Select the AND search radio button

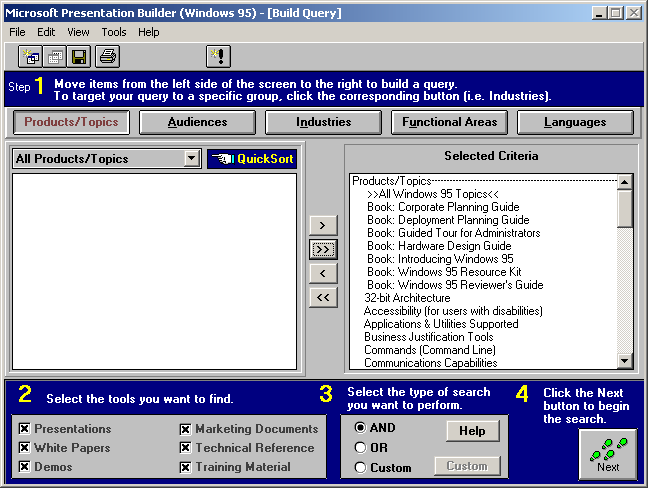tap(360, 427)
